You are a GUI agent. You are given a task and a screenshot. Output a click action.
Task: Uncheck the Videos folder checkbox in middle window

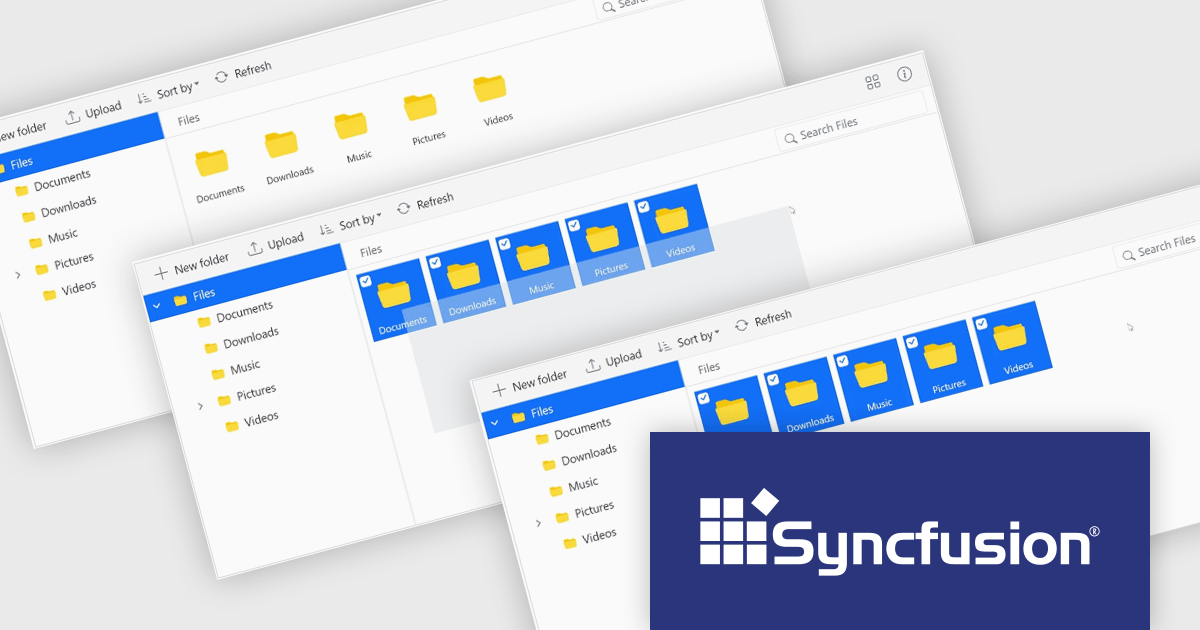click(x=643, y=207)
